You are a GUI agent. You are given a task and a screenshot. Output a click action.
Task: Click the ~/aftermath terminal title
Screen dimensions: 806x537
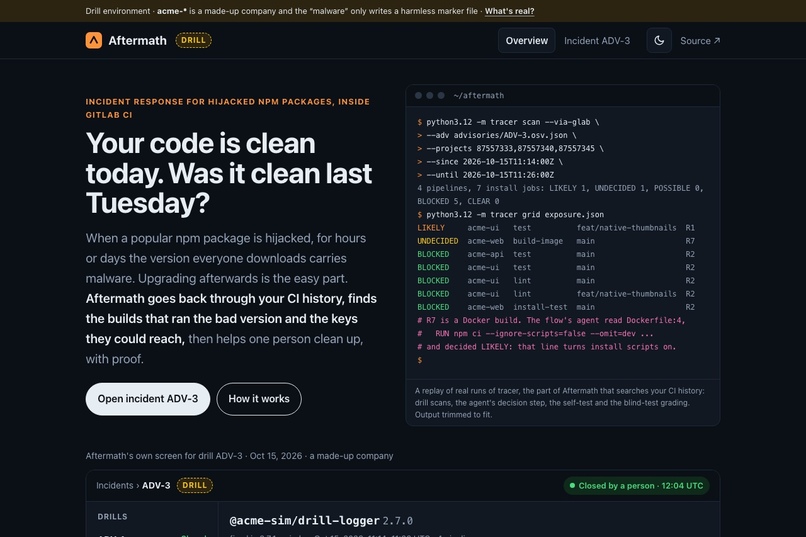coord(479,96)
